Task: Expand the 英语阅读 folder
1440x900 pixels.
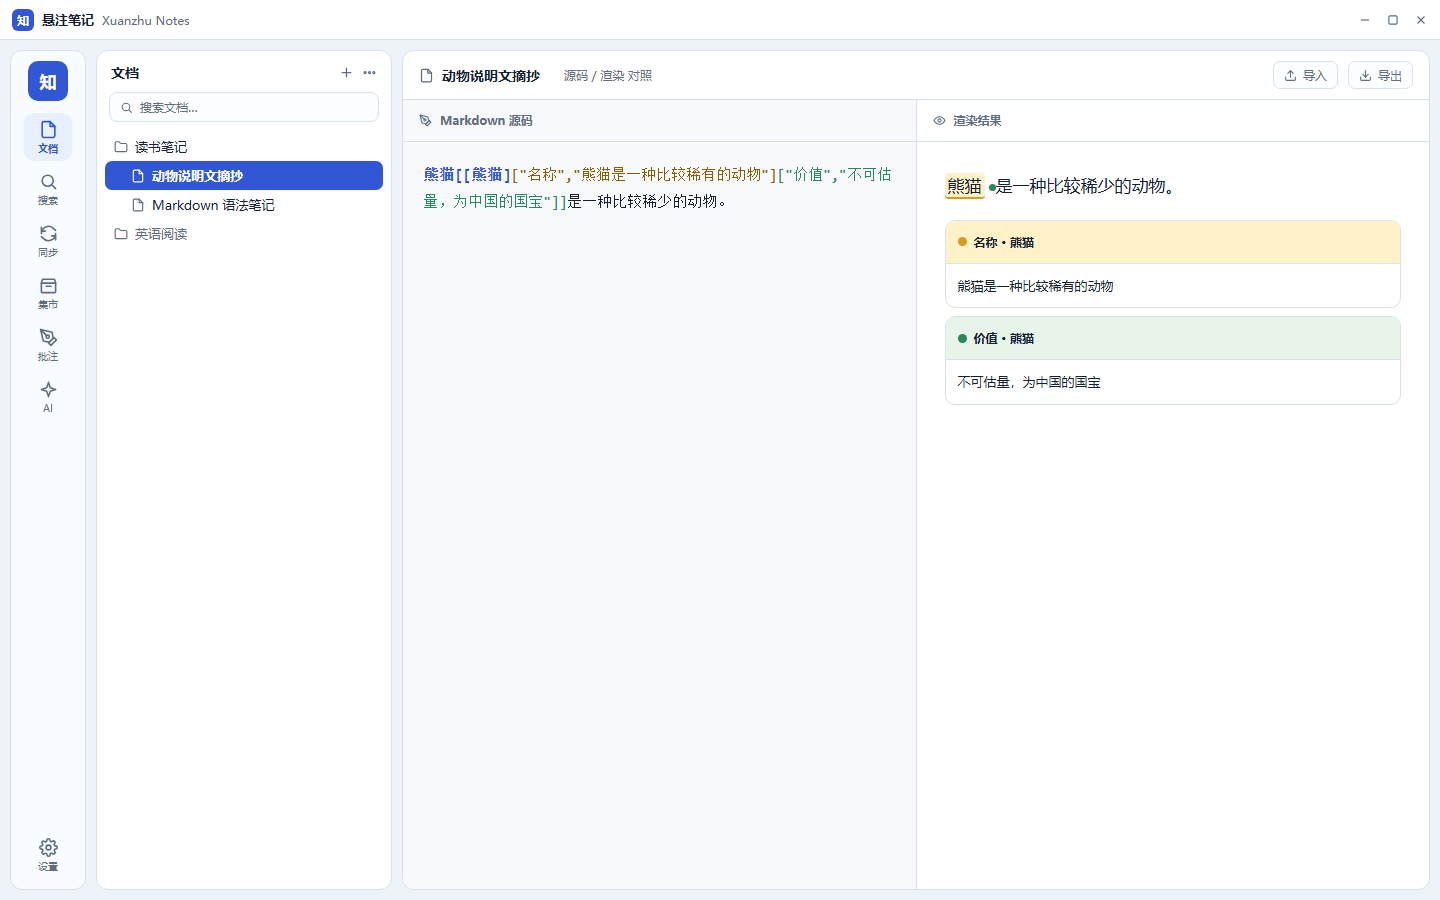Action: point(244,234)
